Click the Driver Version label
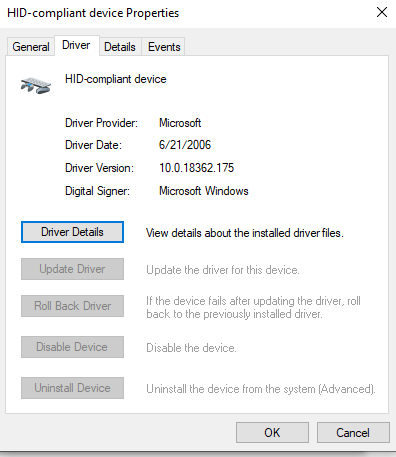 pos(99,168)
